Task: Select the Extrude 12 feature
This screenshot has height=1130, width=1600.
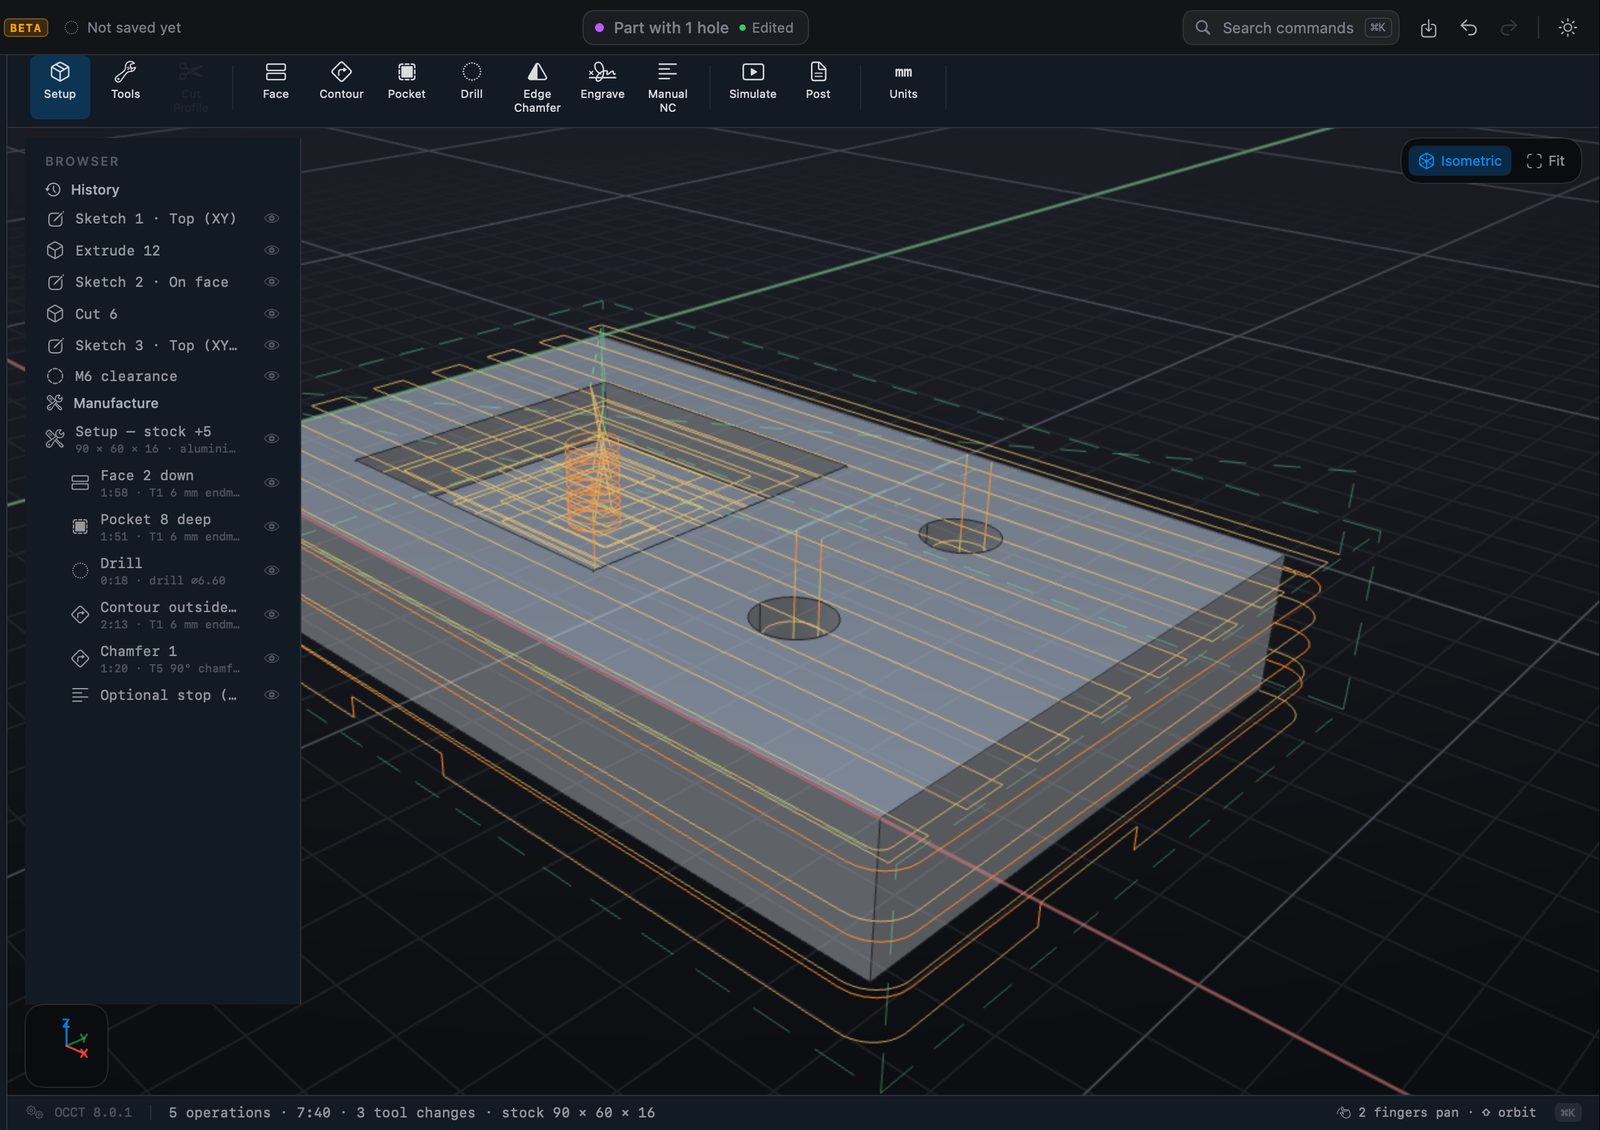Action: tap(163, 250)
